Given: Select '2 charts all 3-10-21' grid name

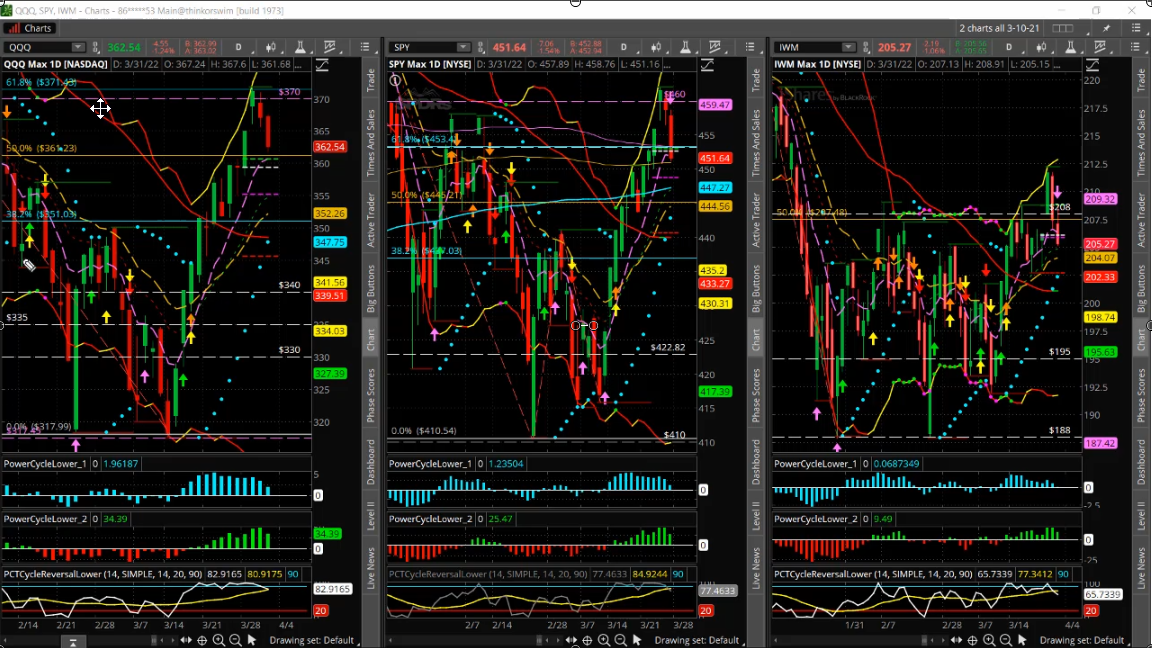Looking at the screenshot, I should (x=999, y=28).
